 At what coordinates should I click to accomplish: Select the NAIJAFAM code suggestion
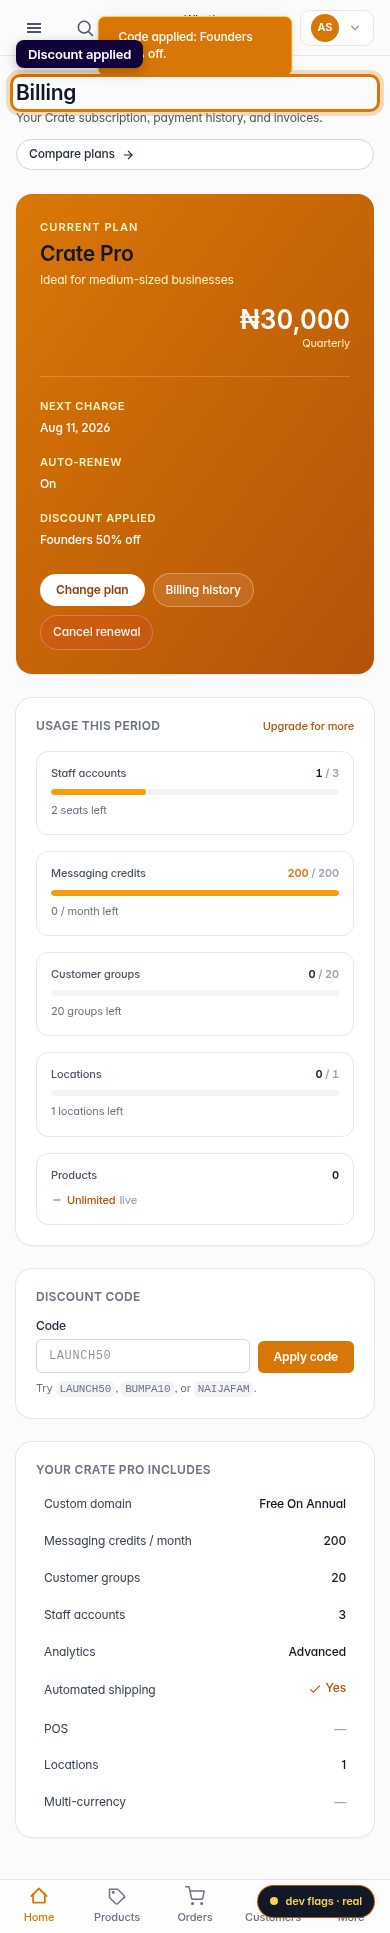[223, 1388]
